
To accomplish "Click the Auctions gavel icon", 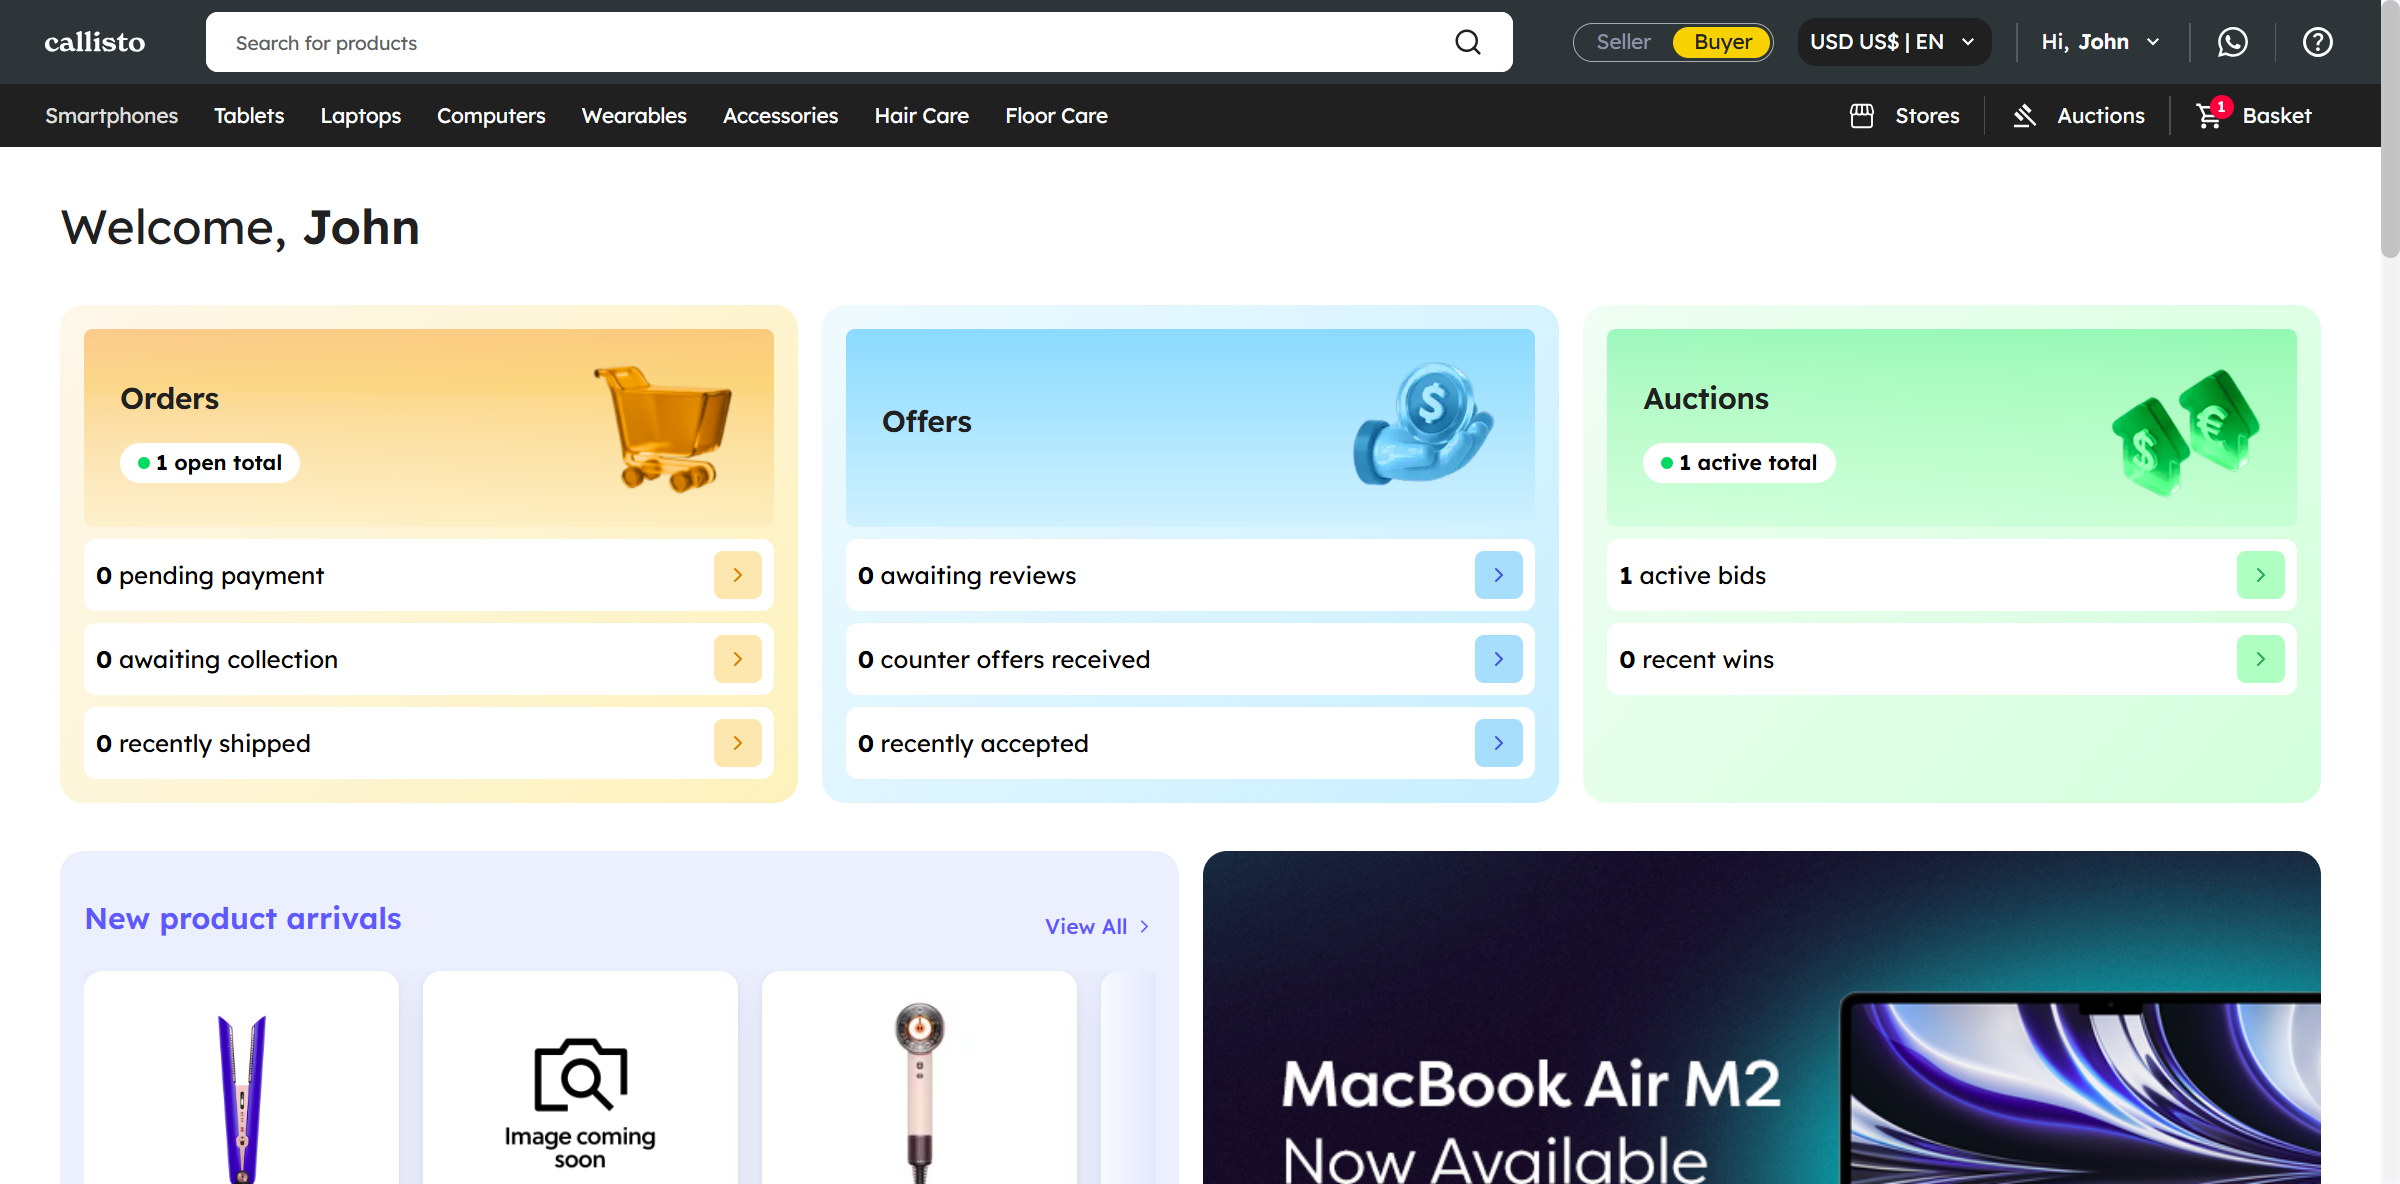I will 2024,116.
